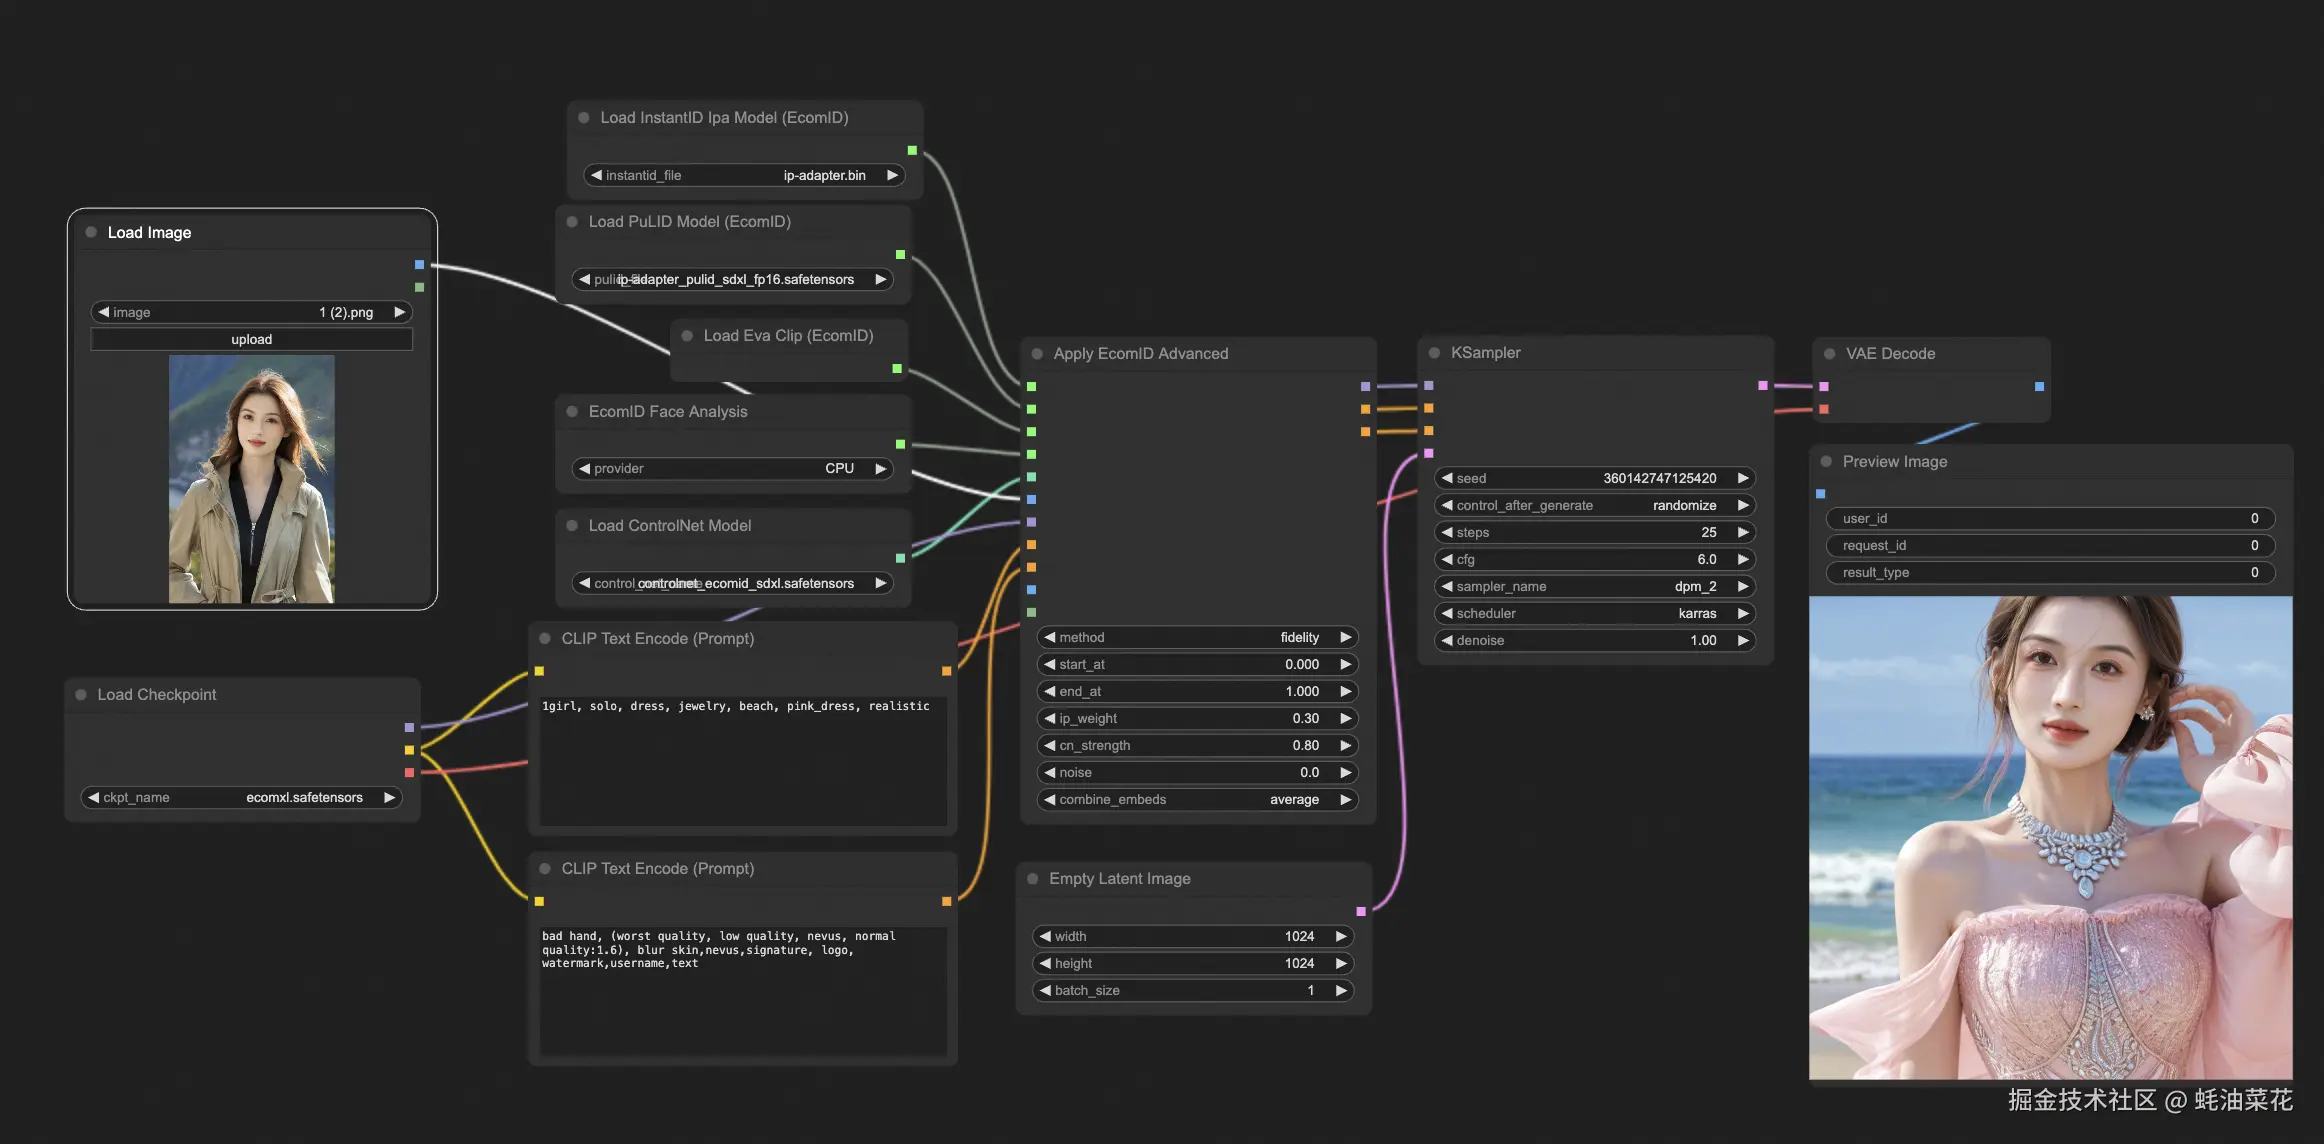Toggle collapse on the Empty Latent Image node
The width and height of the screenshot is (2324, 1144).
click(1033, 878)
